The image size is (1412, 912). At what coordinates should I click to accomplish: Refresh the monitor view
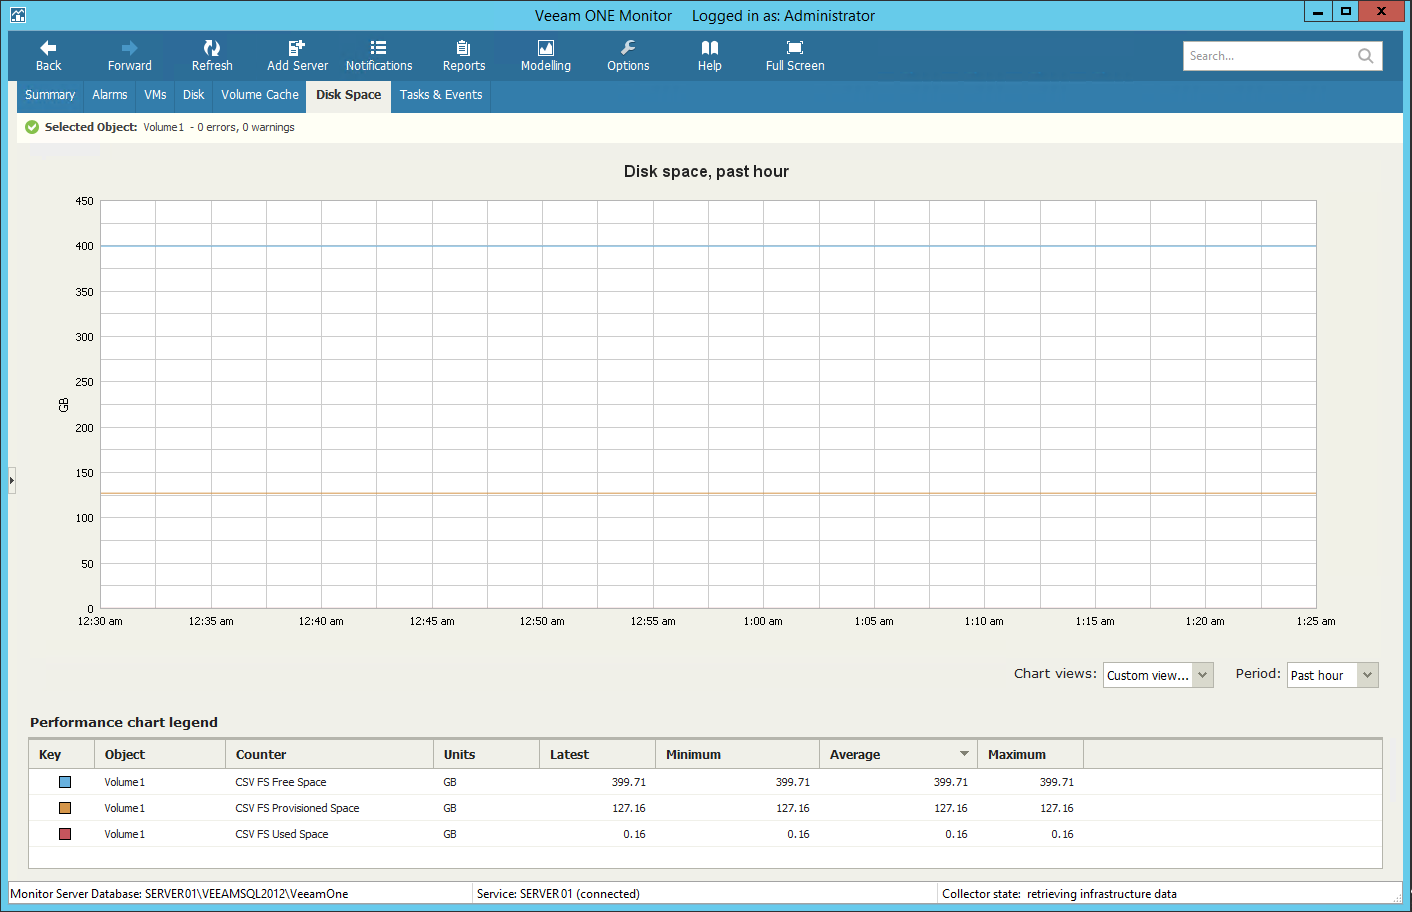coord(212,56)
